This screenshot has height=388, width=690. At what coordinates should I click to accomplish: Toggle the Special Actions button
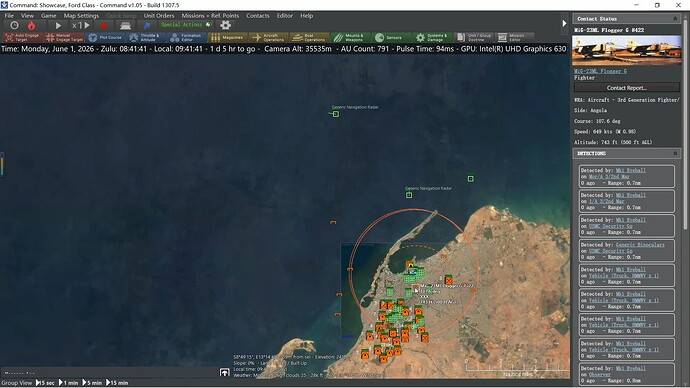(x=186, y=25)
